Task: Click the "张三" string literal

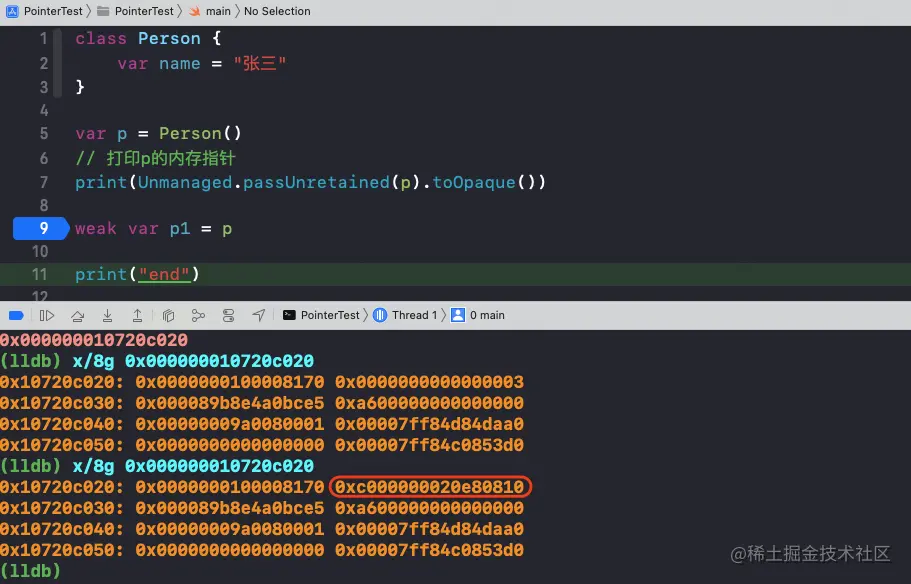Action: pyautogui.click(x=260, y=63)
